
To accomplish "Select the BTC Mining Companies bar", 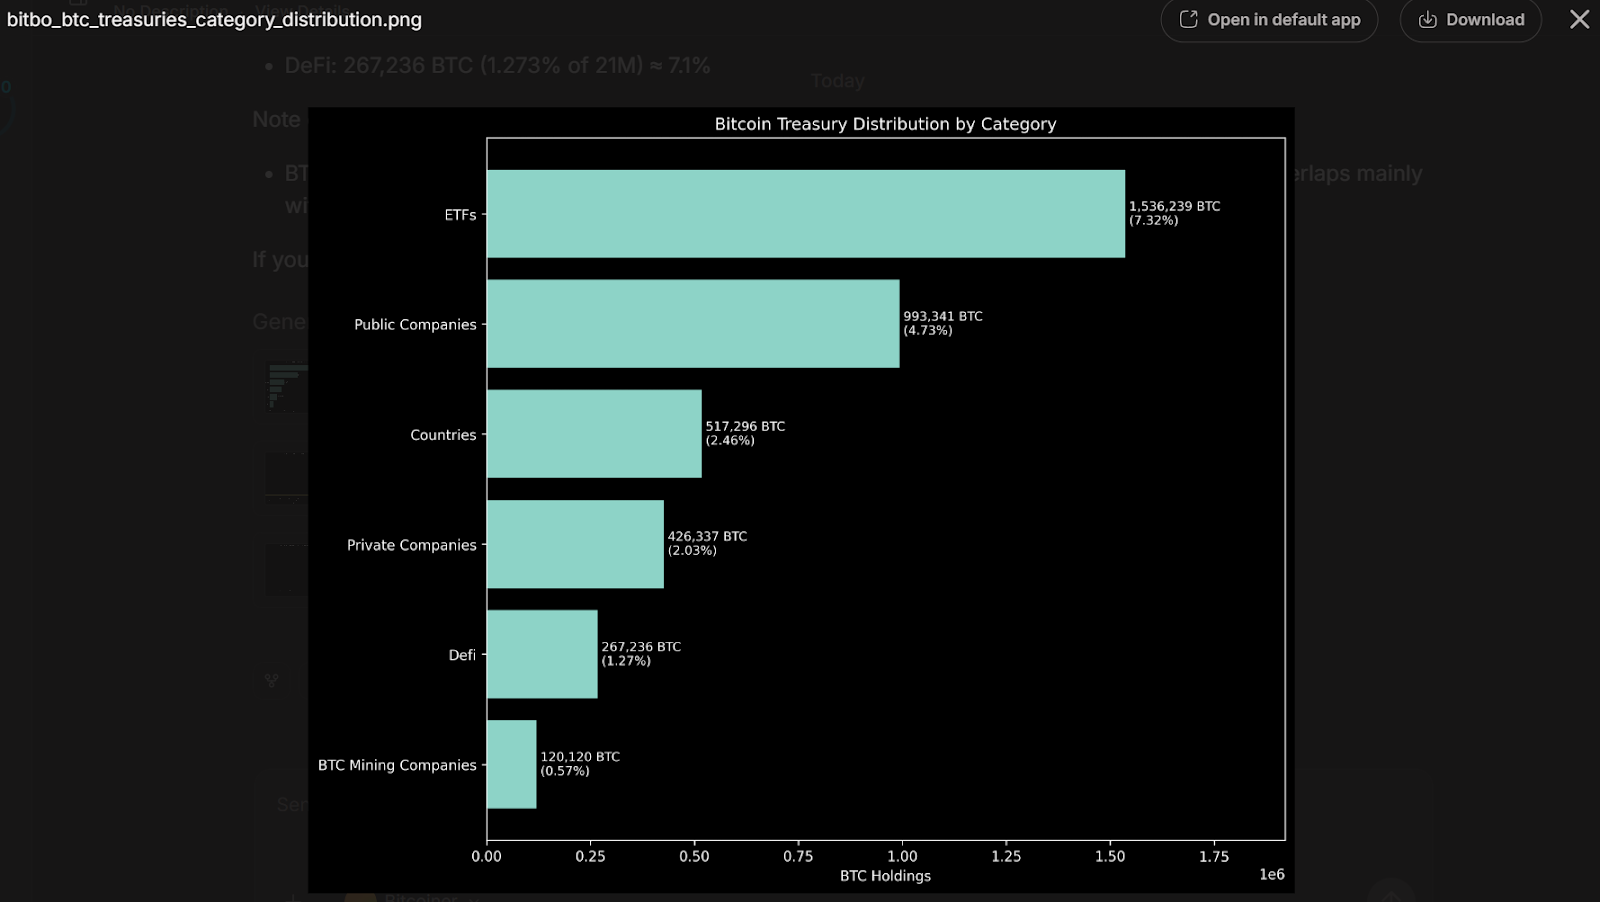I will point(511,764).
